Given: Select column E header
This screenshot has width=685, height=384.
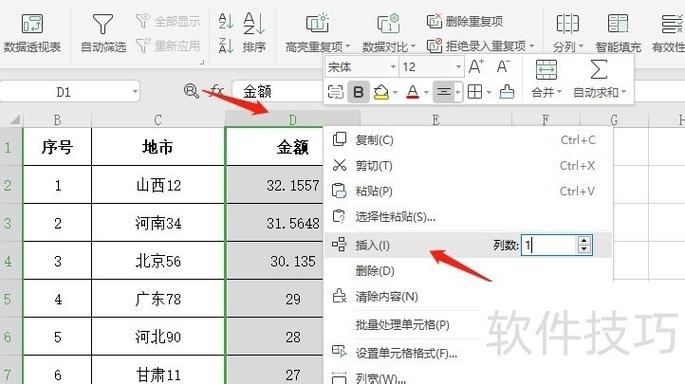Looking at the screenshot, I should (436, 119).
